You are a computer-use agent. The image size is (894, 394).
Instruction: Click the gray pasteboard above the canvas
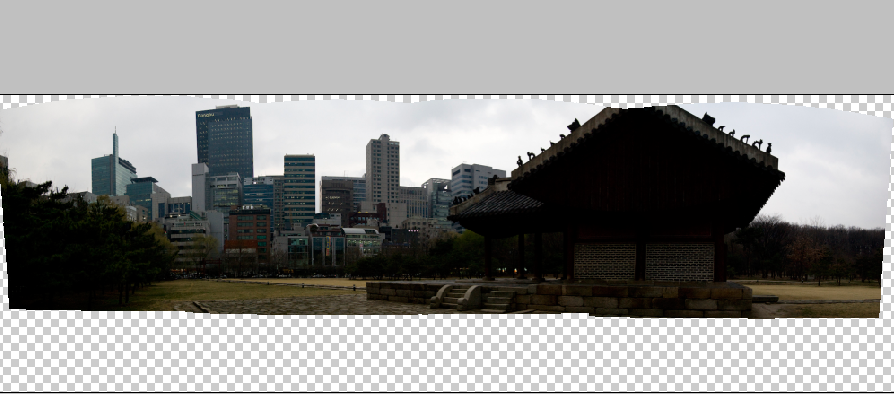(x=447, y=47)
